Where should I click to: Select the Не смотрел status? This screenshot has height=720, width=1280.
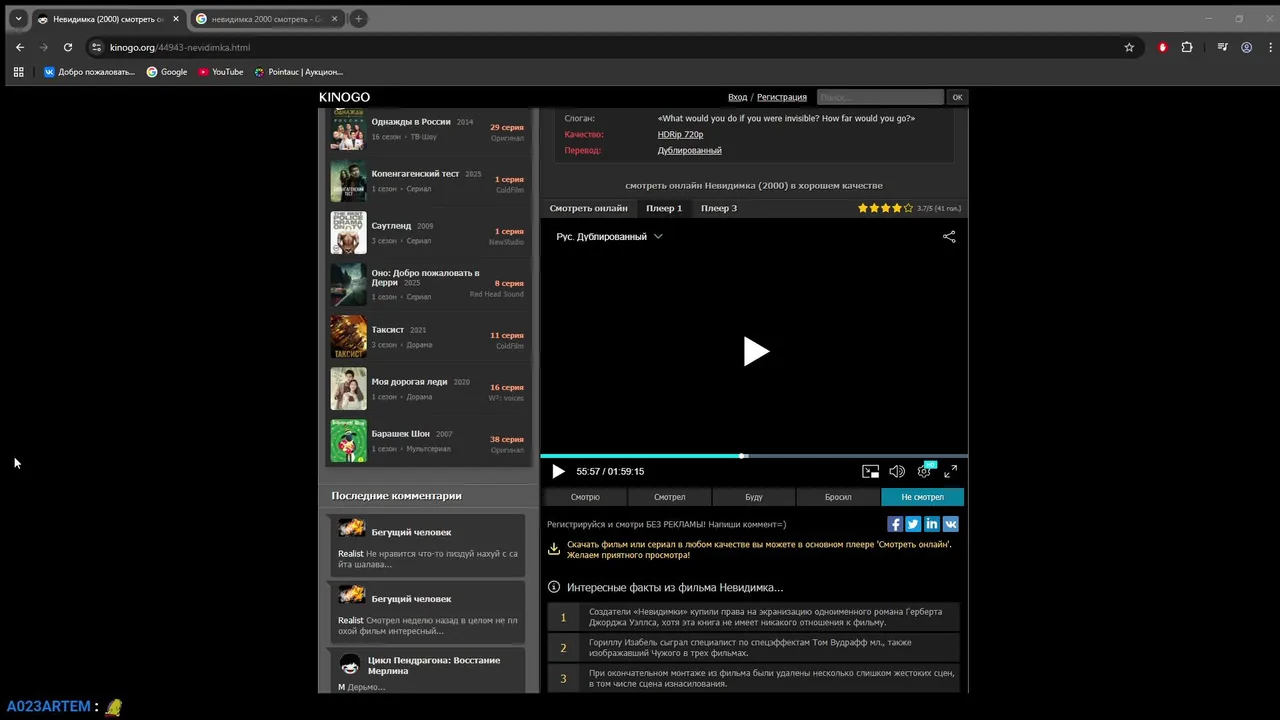(x=922, y=497)
